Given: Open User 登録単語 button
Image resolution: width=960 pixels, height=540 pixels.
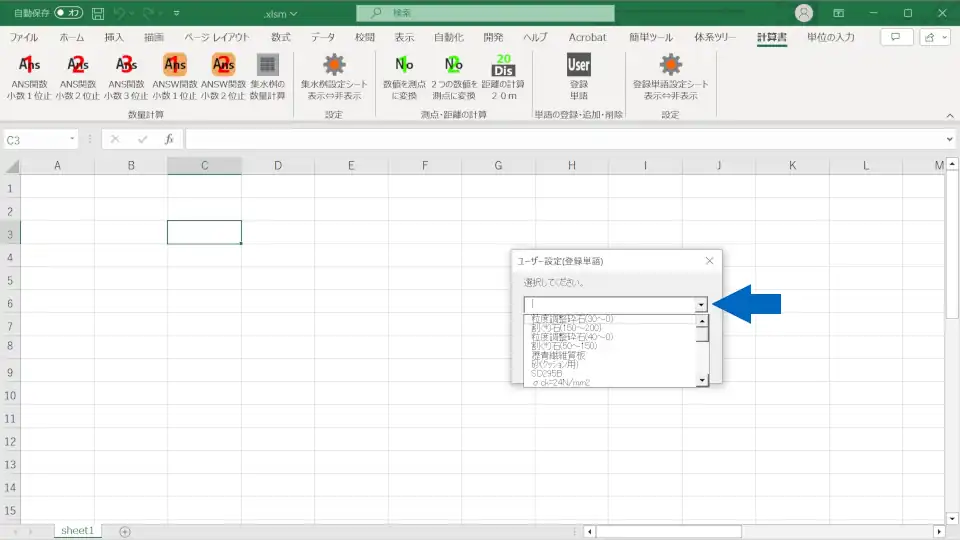Looking at the screenshot, I should [x=579, y=77].
